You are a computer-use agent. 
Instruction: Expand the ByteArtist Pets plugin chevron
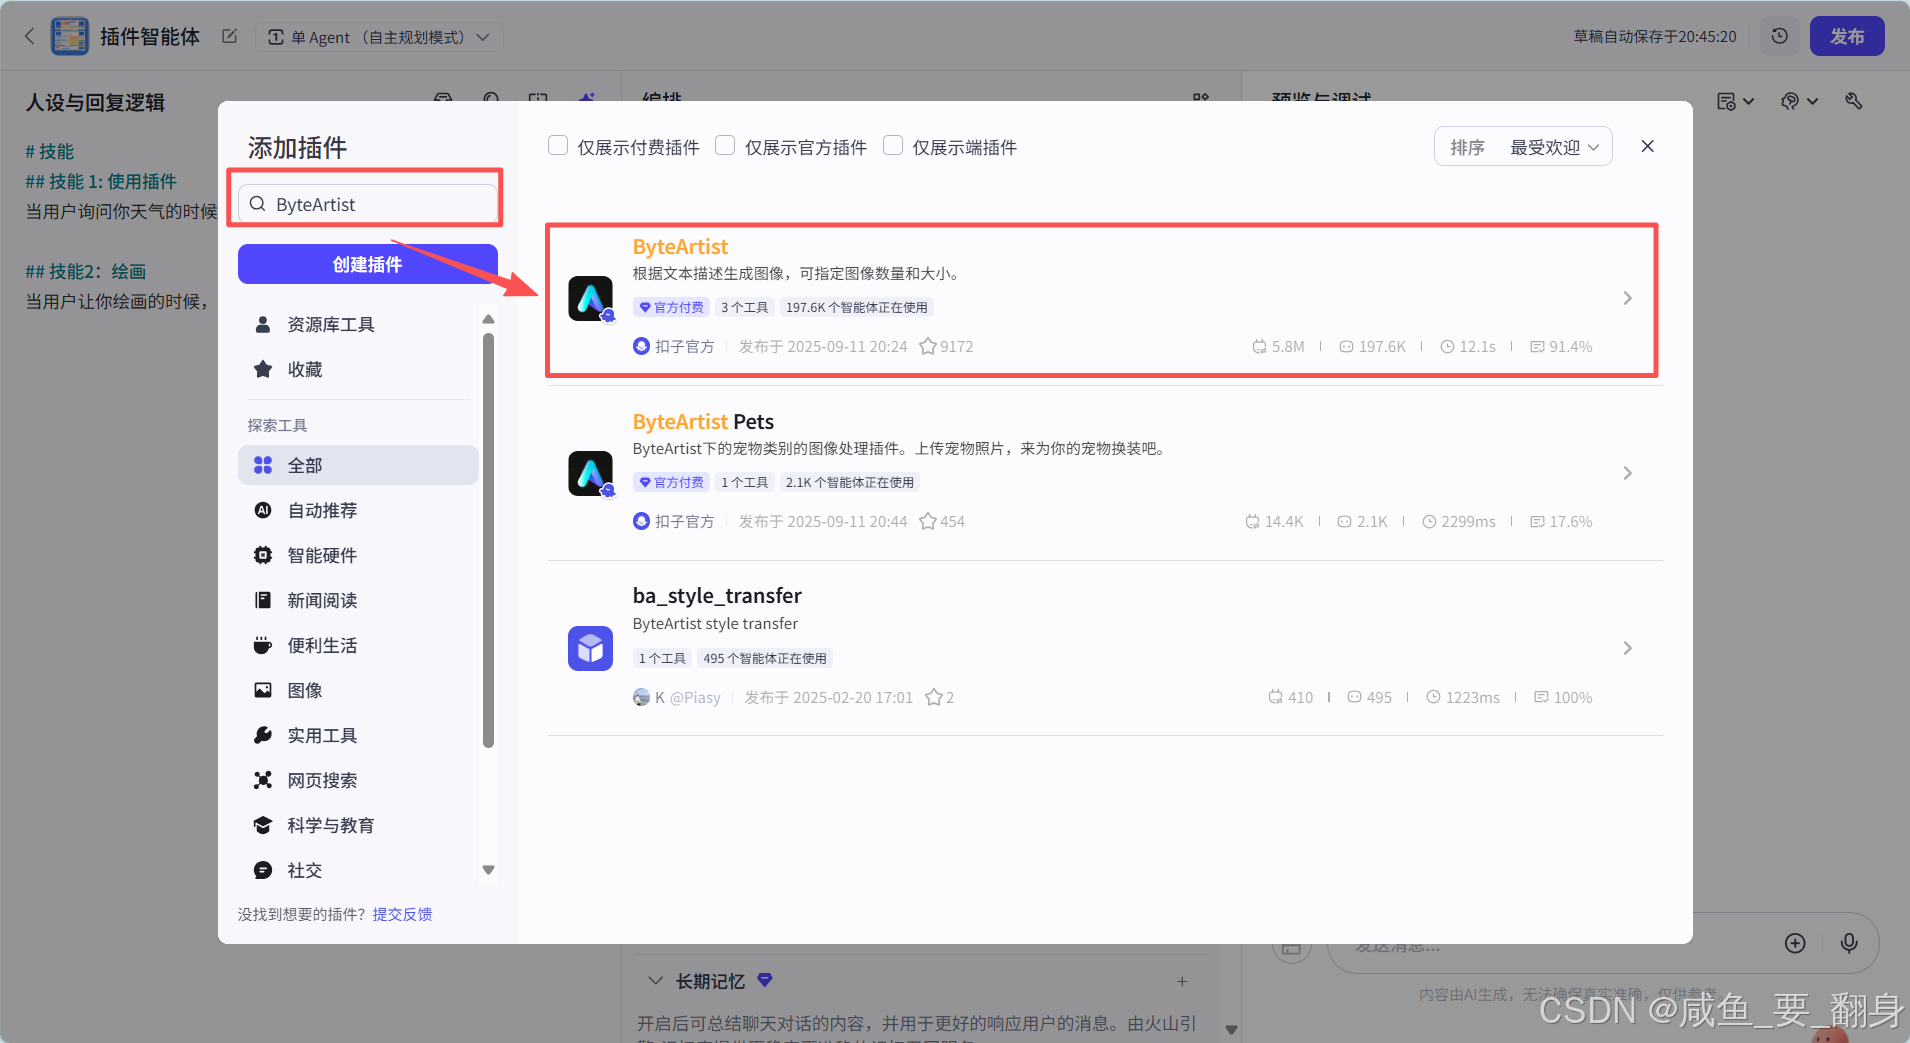pyautogui.click(x=1627, y=473)
